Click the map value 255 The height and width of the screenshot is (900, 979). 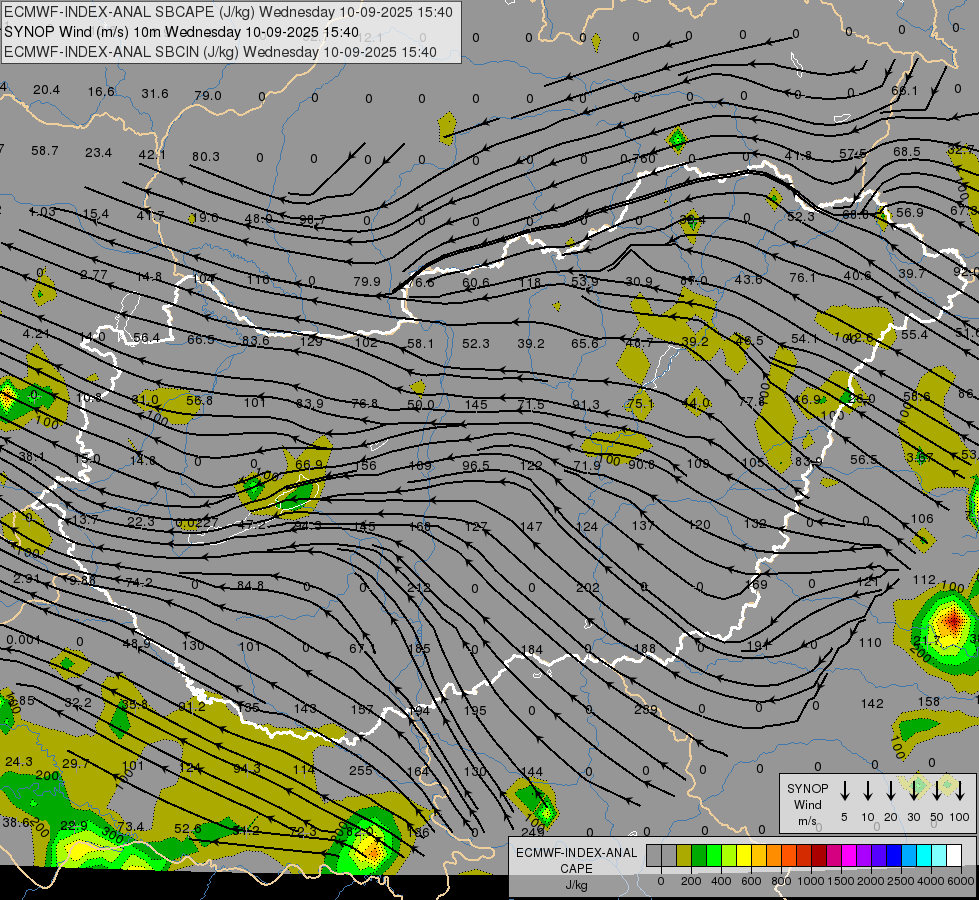click(361, 770)
